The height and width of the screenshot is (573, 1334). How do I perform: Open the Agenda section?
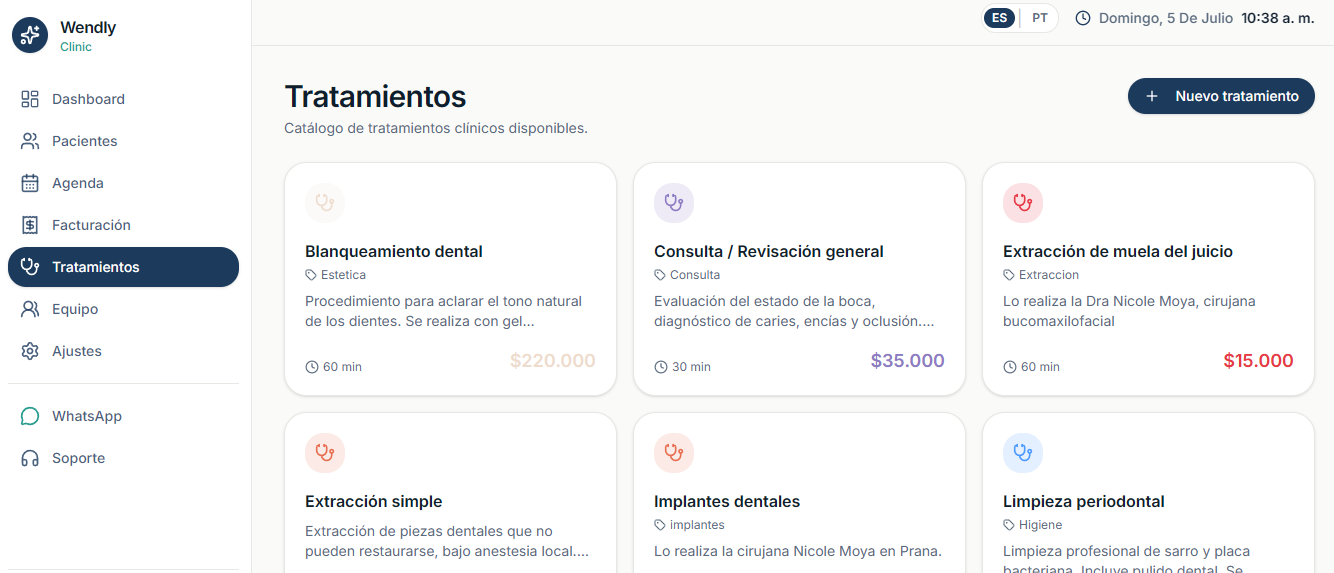click(123, 183)
